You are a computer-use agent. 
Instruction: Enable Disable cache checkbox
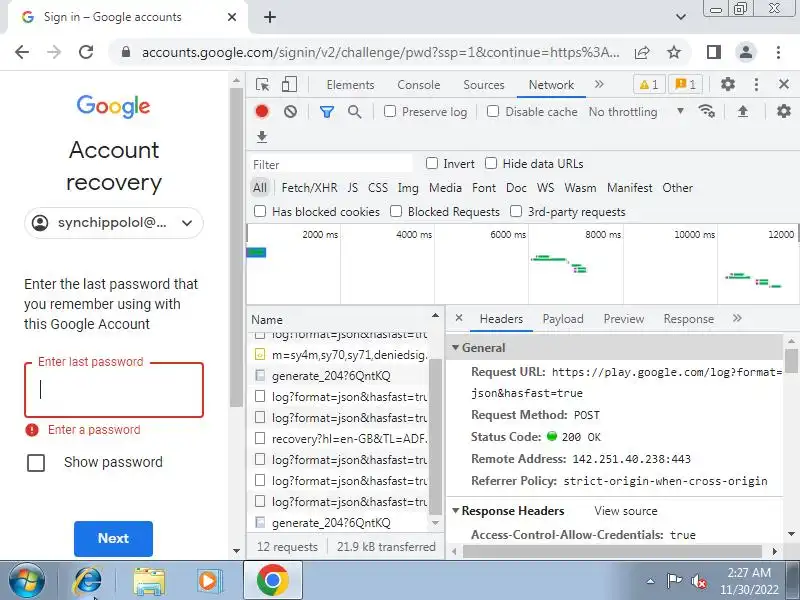pyautogui.click(x=493, y=111)
